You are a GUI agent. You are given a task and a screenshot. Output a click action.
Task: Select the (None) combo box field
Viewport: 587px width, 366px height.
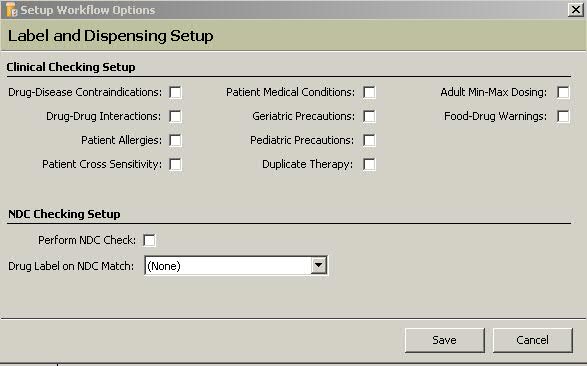pyautogui.click(x=236, y=266)
